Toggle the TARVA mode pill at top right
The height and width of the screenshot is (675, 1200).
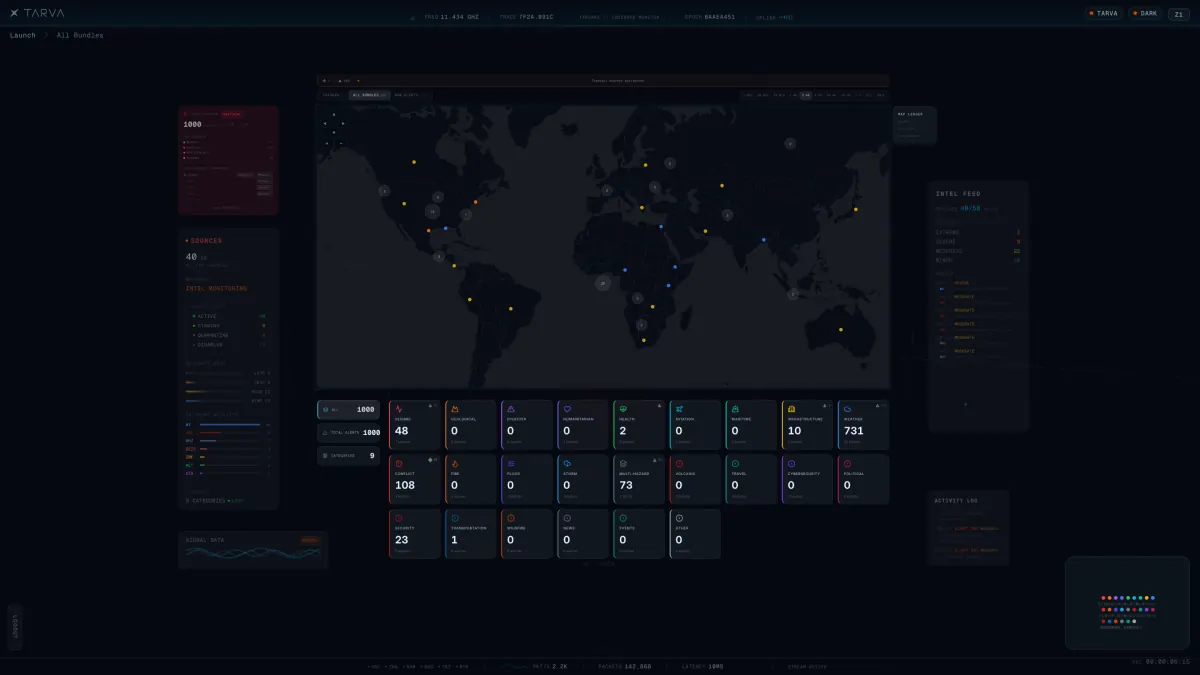coord(1104,13)
